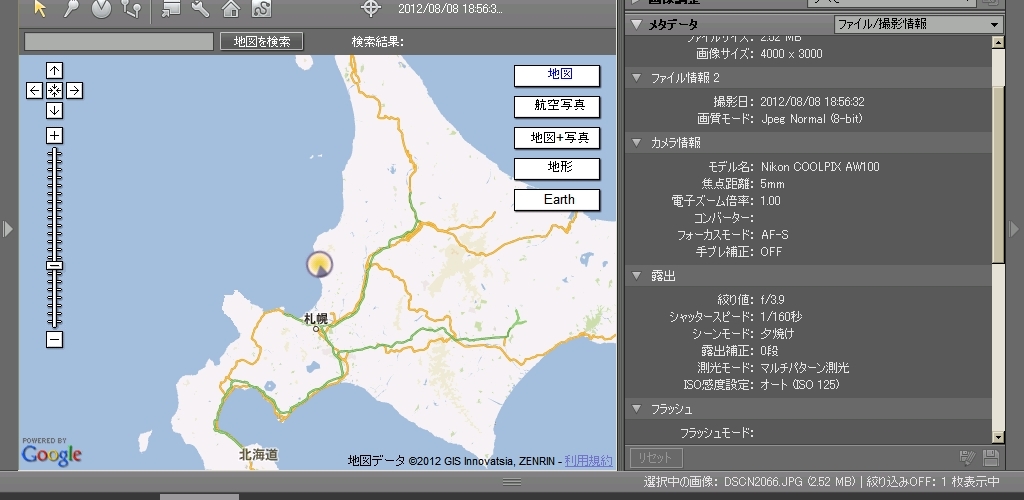Click the map zoom-out minus button
The height and width of the screenshot is (500, 1024).
click(x=55, y=340)
